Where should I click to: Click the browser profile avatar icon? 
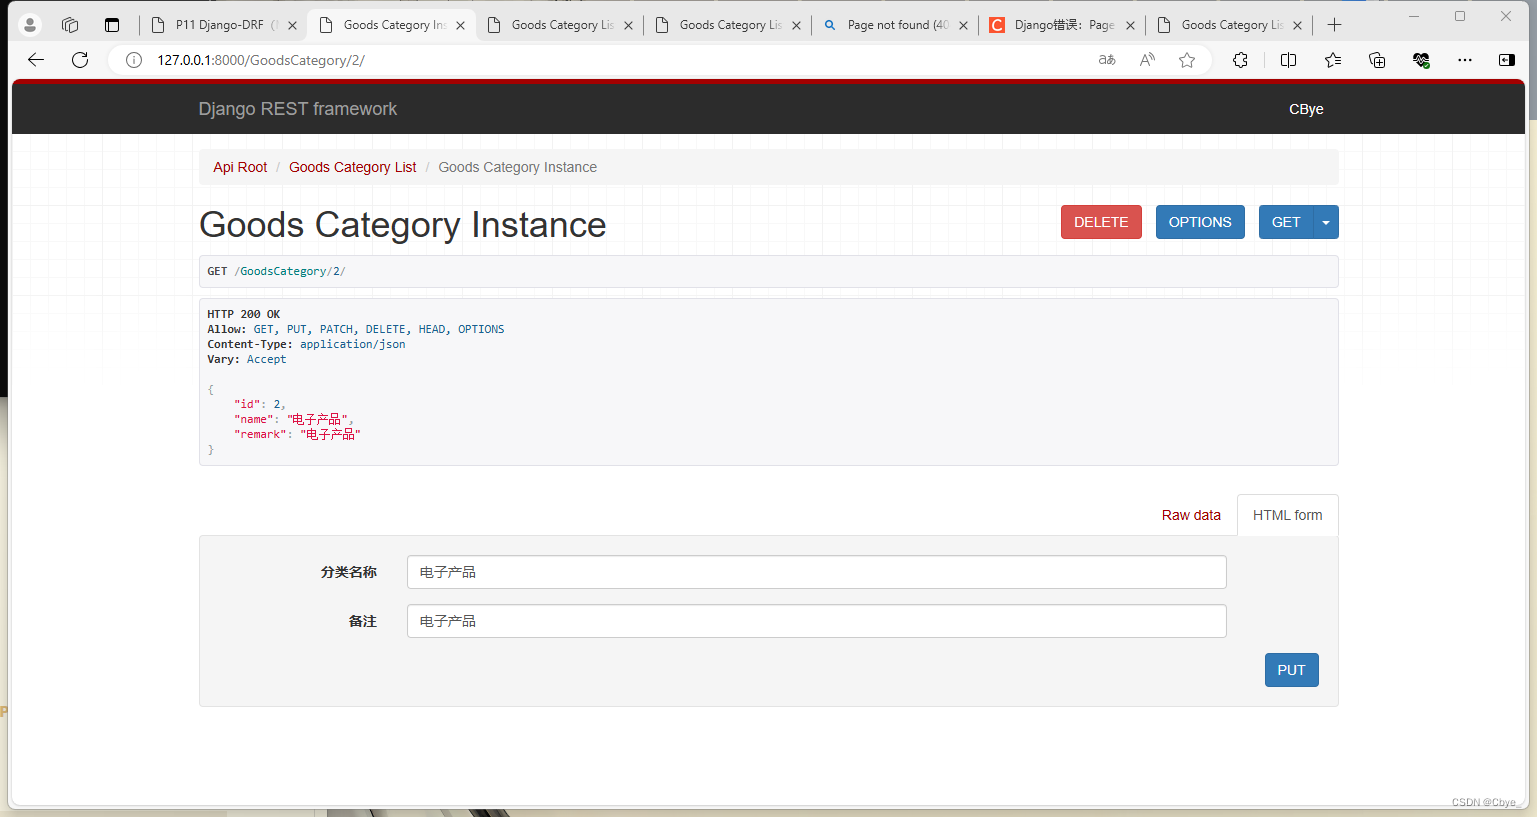point(30,25)
